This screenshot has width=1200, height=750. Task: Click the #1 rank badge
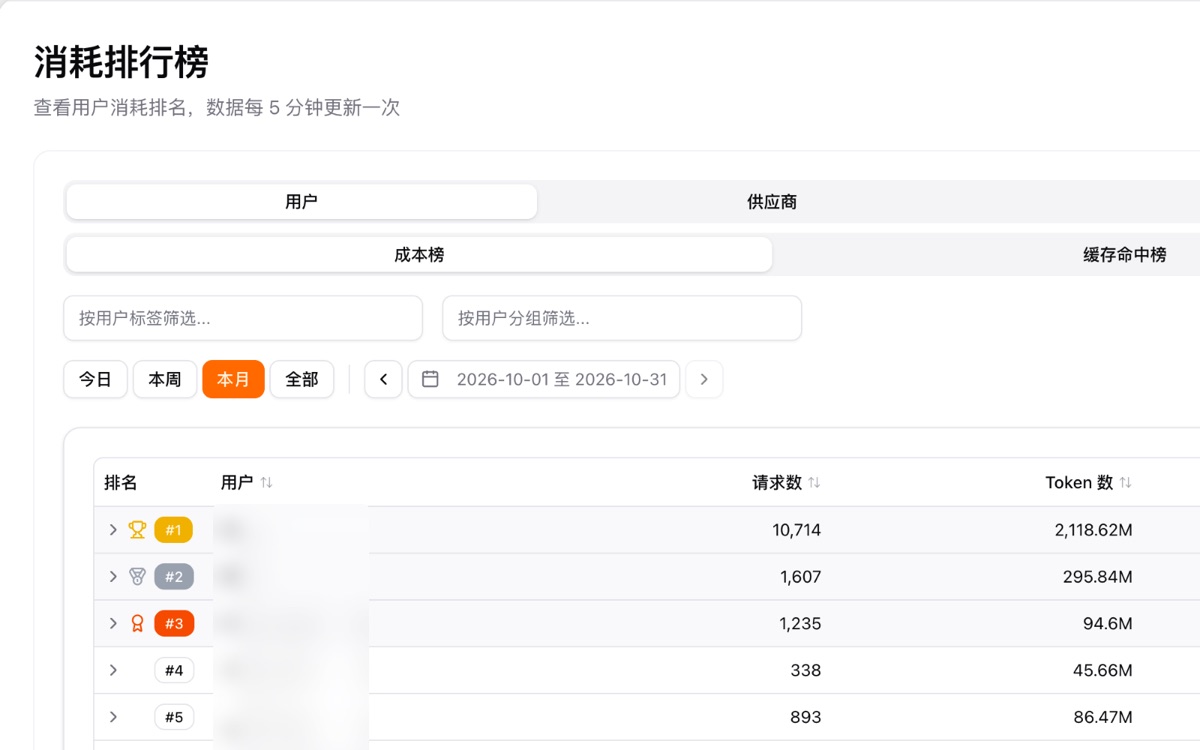point(174,530)
